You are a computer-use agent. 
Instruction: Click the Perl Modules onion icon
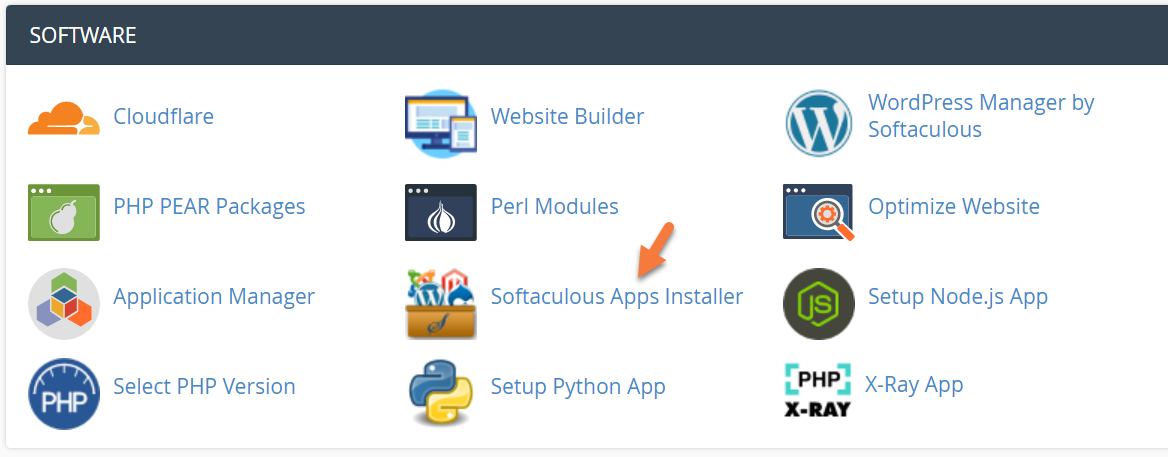[x=441, y=212]
